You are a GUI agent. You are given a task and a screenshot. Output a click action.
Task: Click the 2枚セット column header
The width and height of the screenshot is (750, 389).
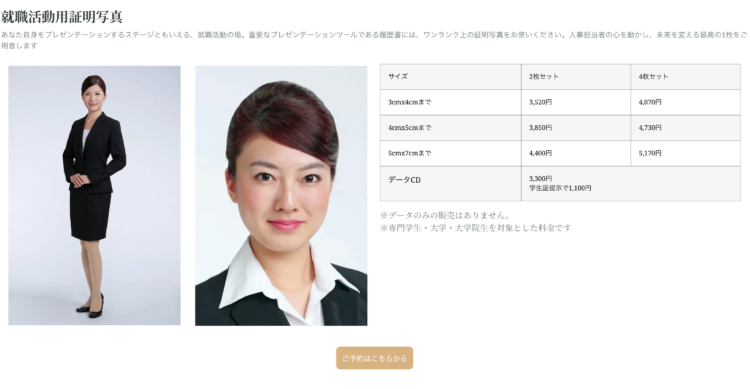tap(576, 77)
